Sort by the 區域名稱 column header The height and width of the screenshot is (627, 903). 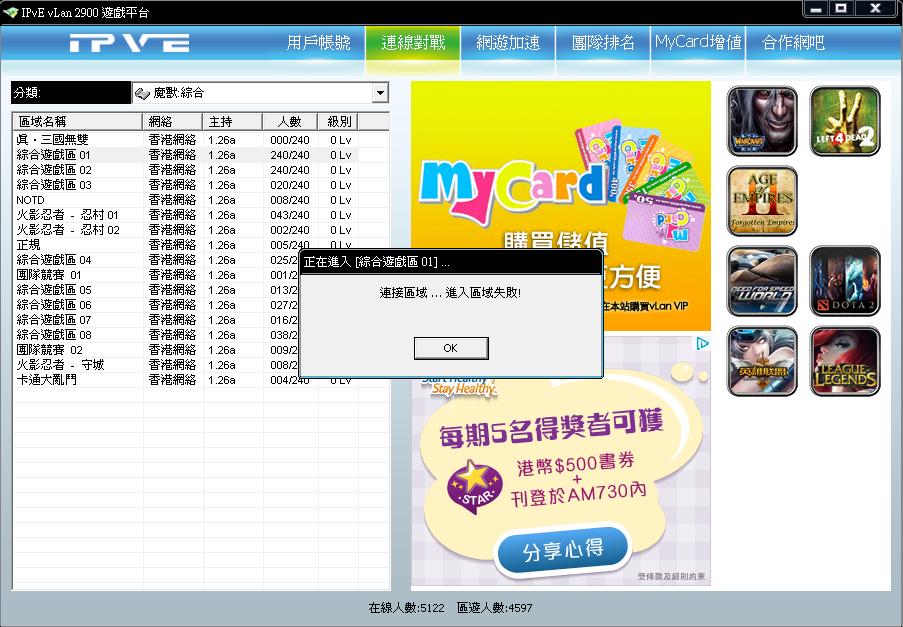coord(77,121)
